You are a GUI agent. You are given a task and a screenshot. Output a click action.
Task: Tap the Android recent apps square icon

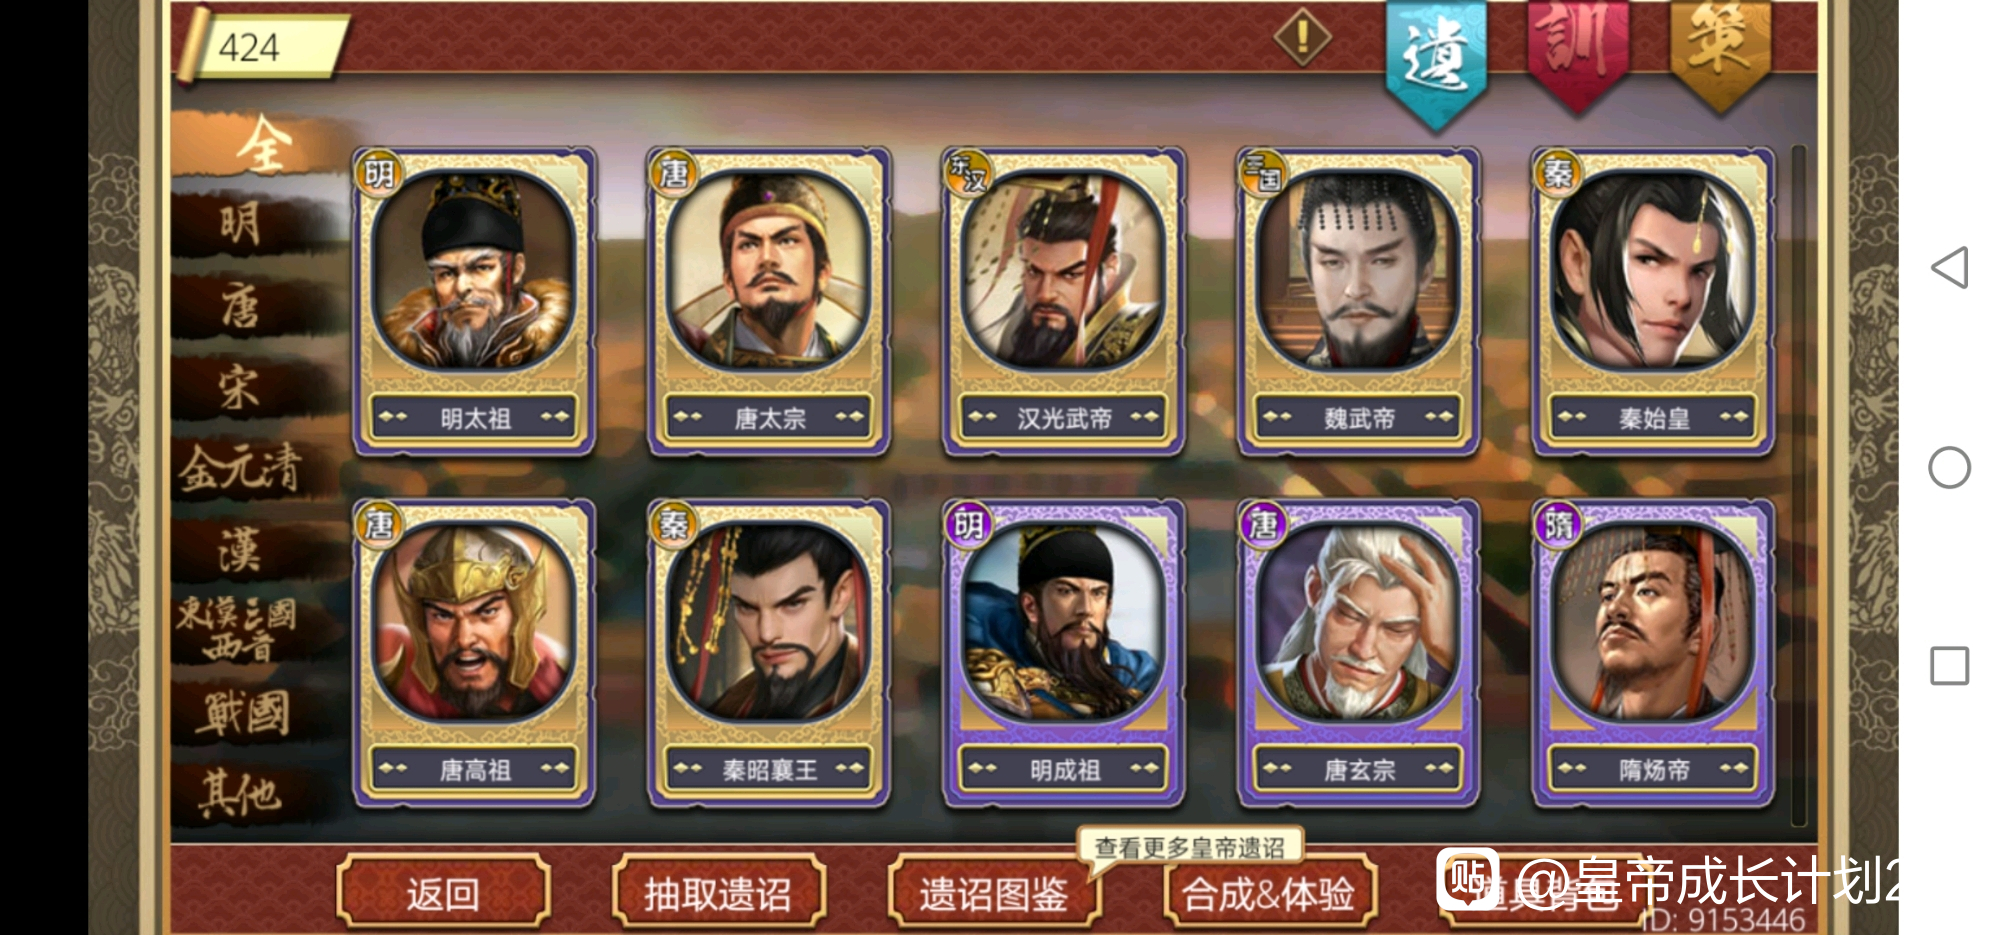pos(1950,666)
